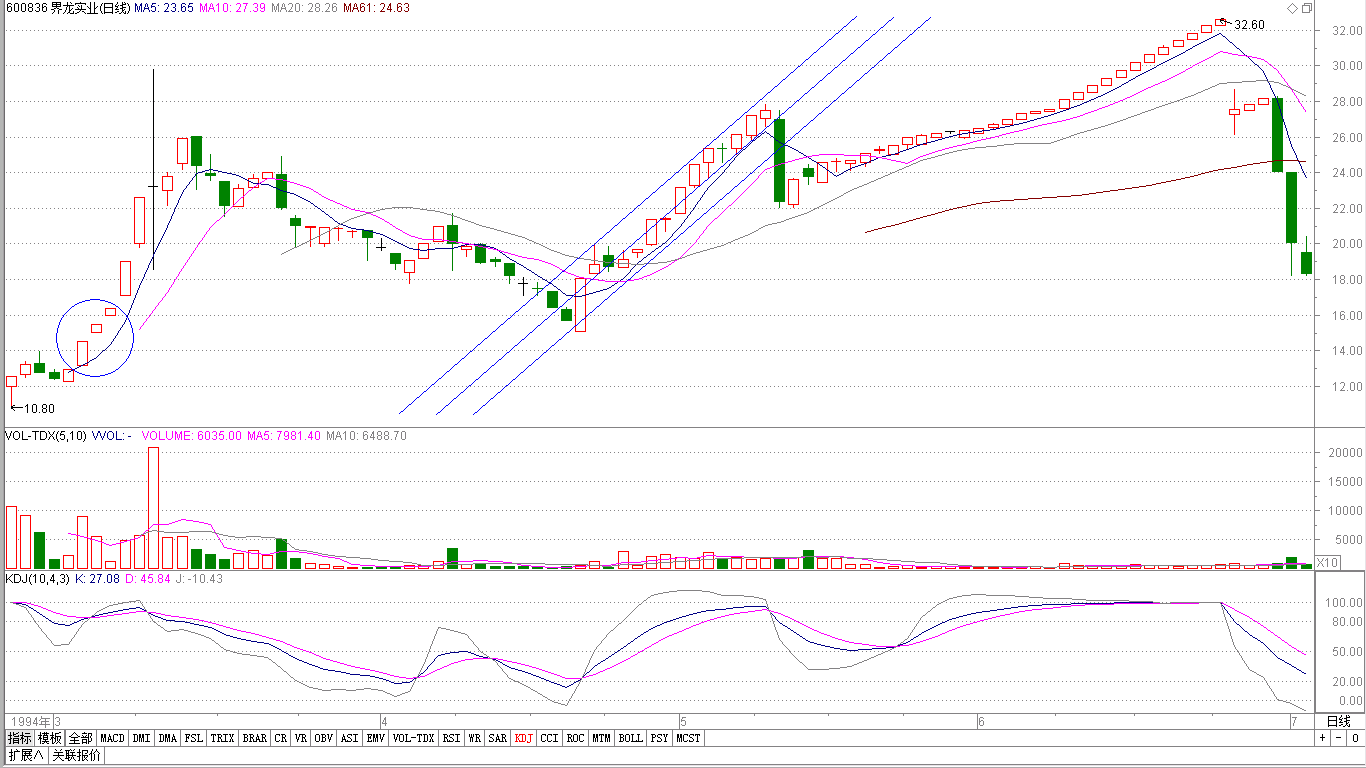Select the red KDJ indicator tab
1366x768 pixels.
[x=523, y=738]
